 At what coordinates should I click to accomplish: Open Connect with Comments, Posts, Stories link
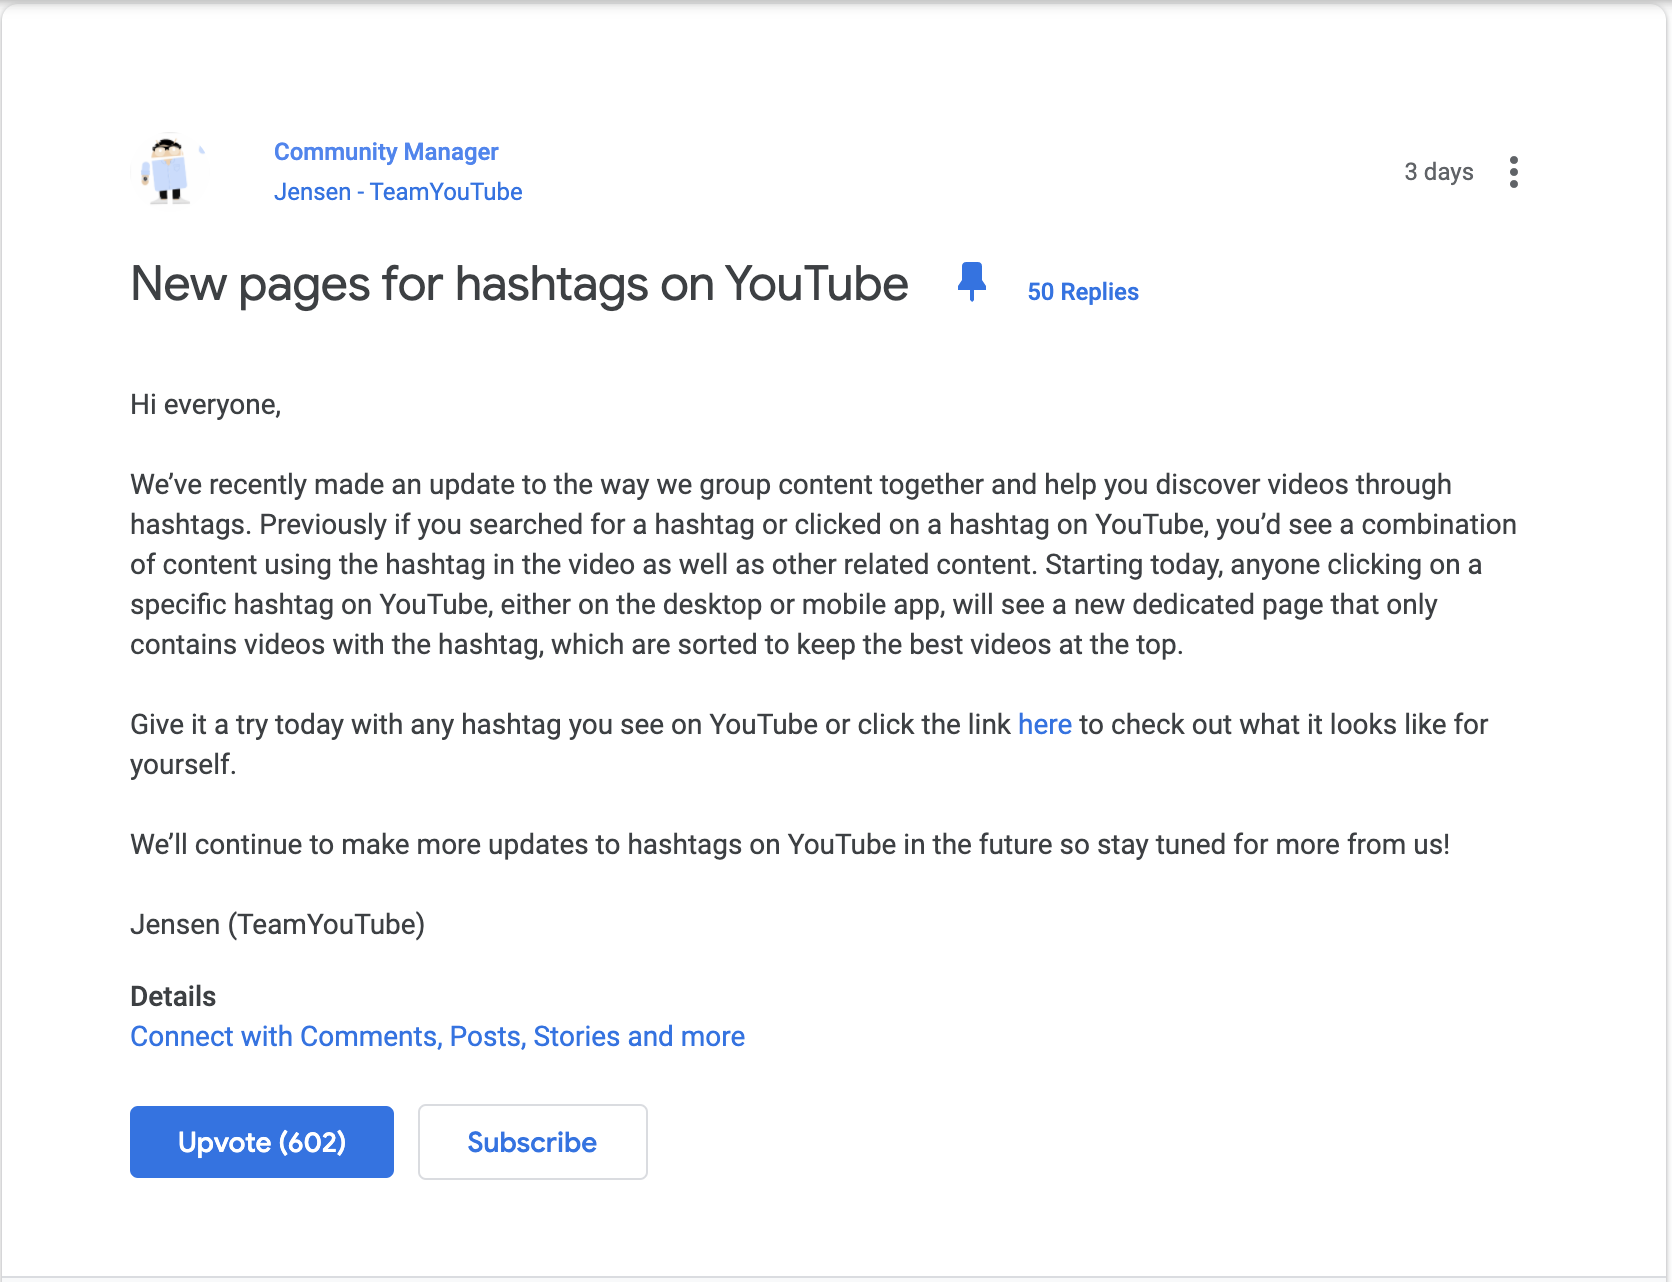point(437,1036)
